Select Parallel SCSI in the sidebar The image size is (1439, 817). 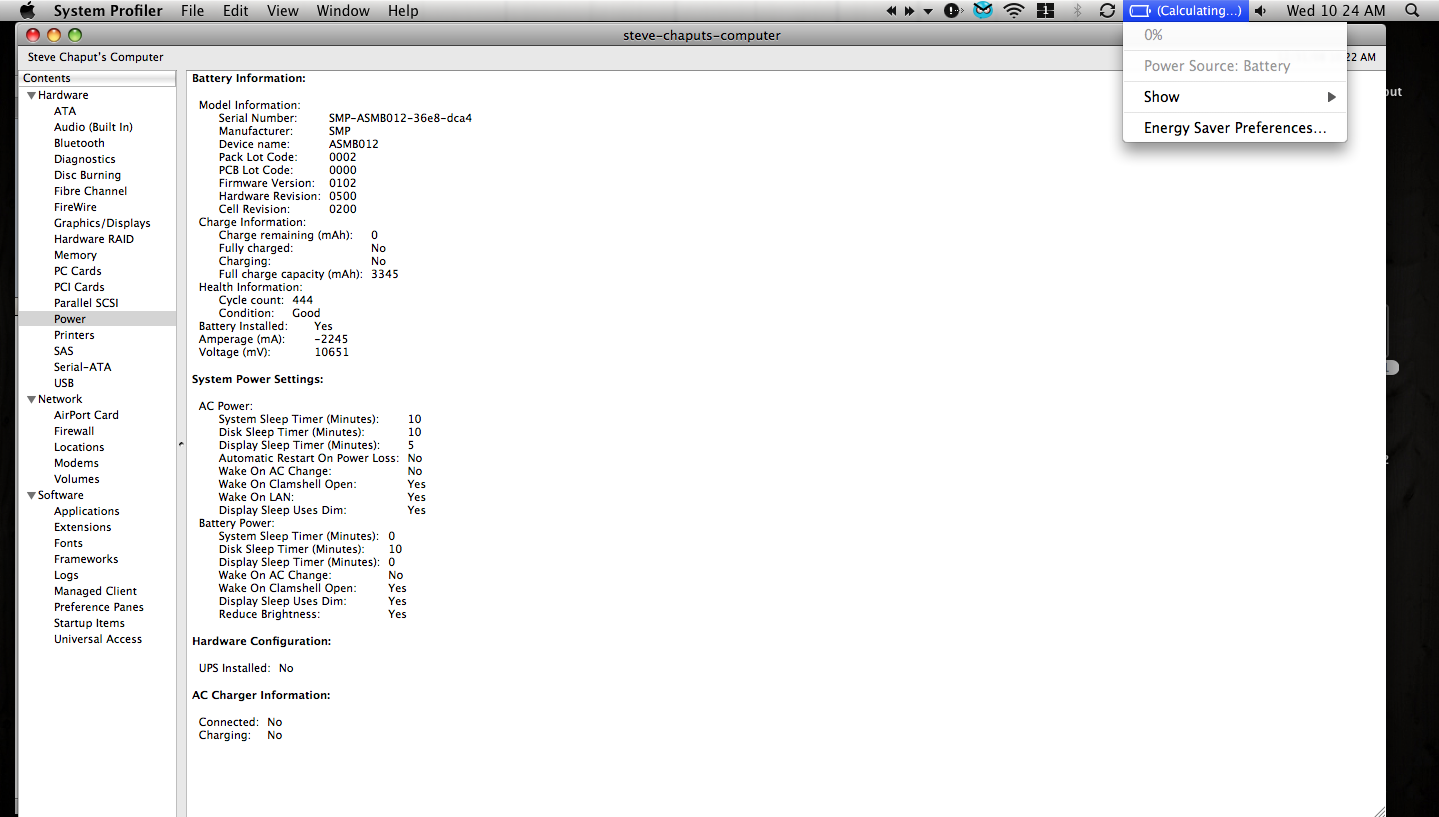pyautogui.click(x=87, y=303)
